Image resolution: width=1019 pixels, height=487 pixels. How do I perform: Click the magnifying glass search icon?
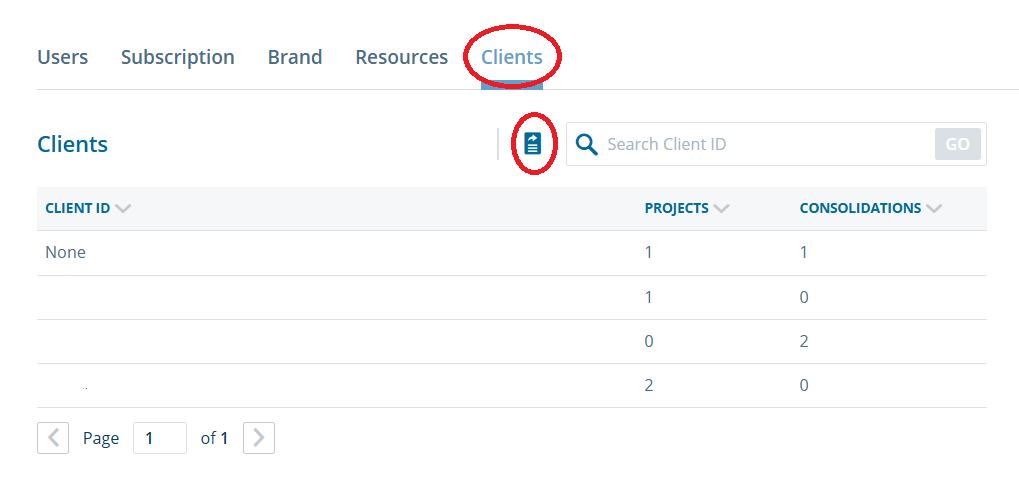(x=587, y=144)
